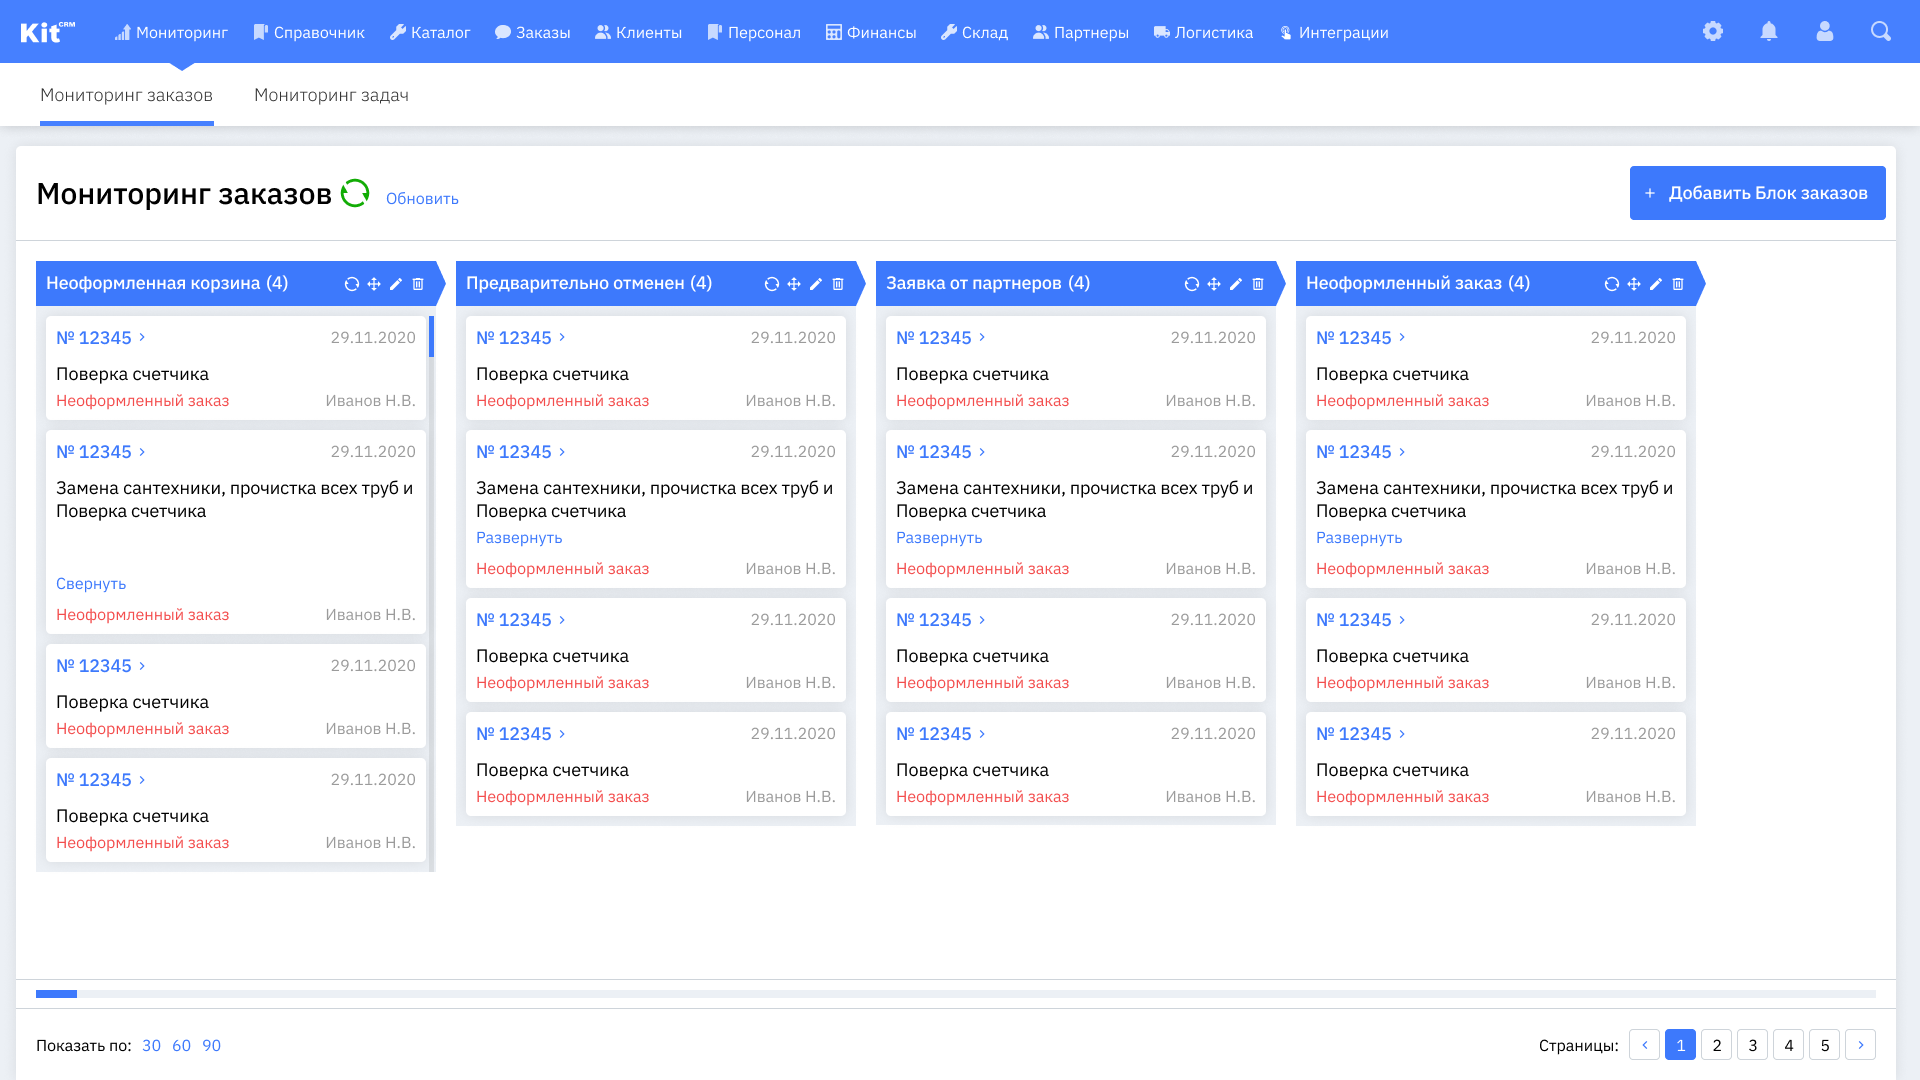Expand order in Неоформленный заказ column via Развернуть

[1359, 538]
